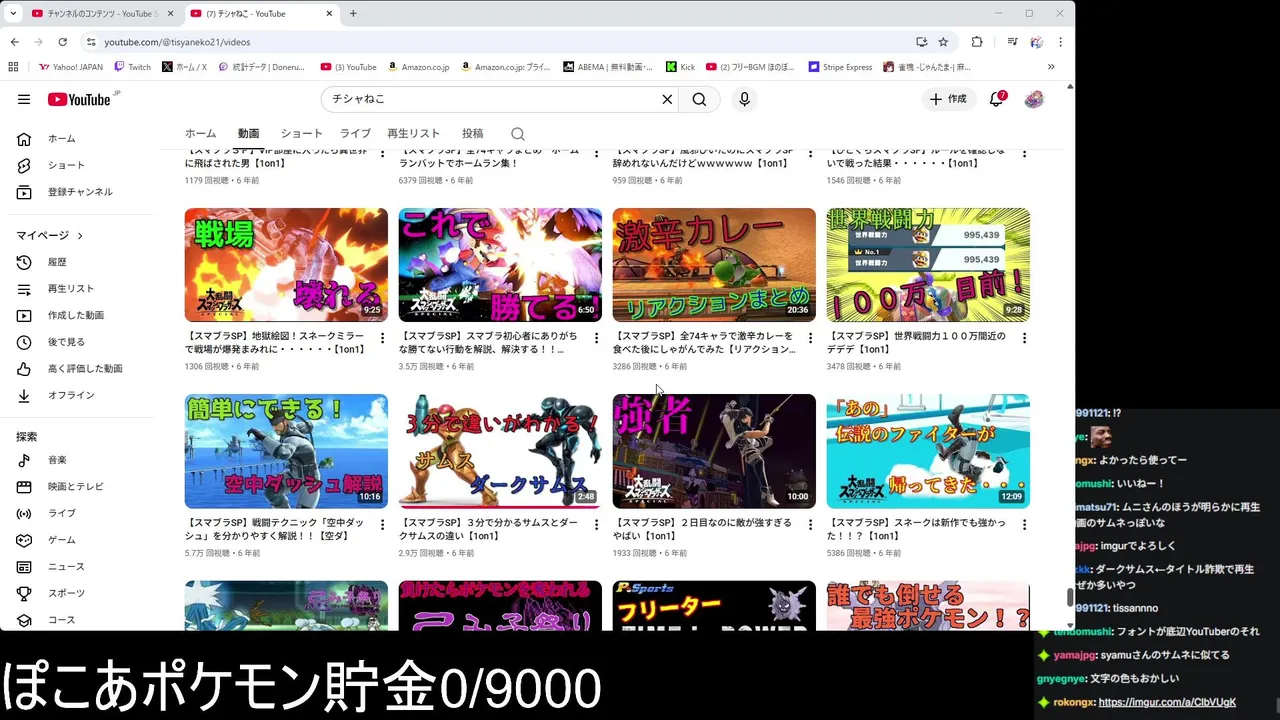Switch to the channel 再生リスト tab

pos(414,133)
